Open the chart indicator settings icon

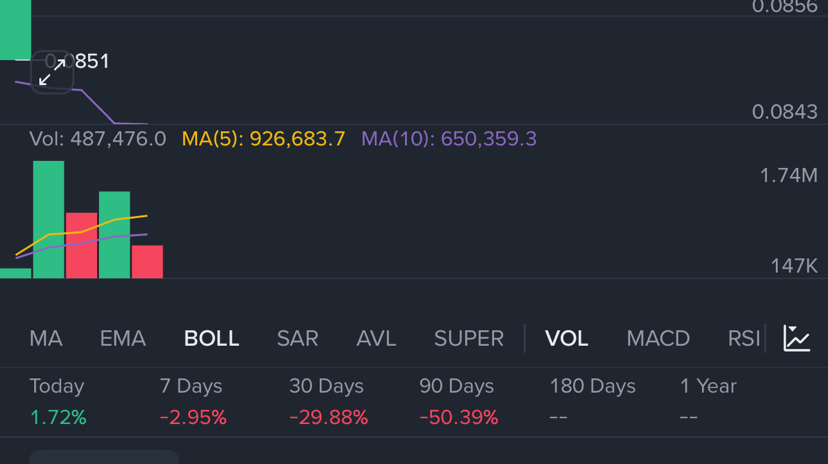click(x=797, y=338)
